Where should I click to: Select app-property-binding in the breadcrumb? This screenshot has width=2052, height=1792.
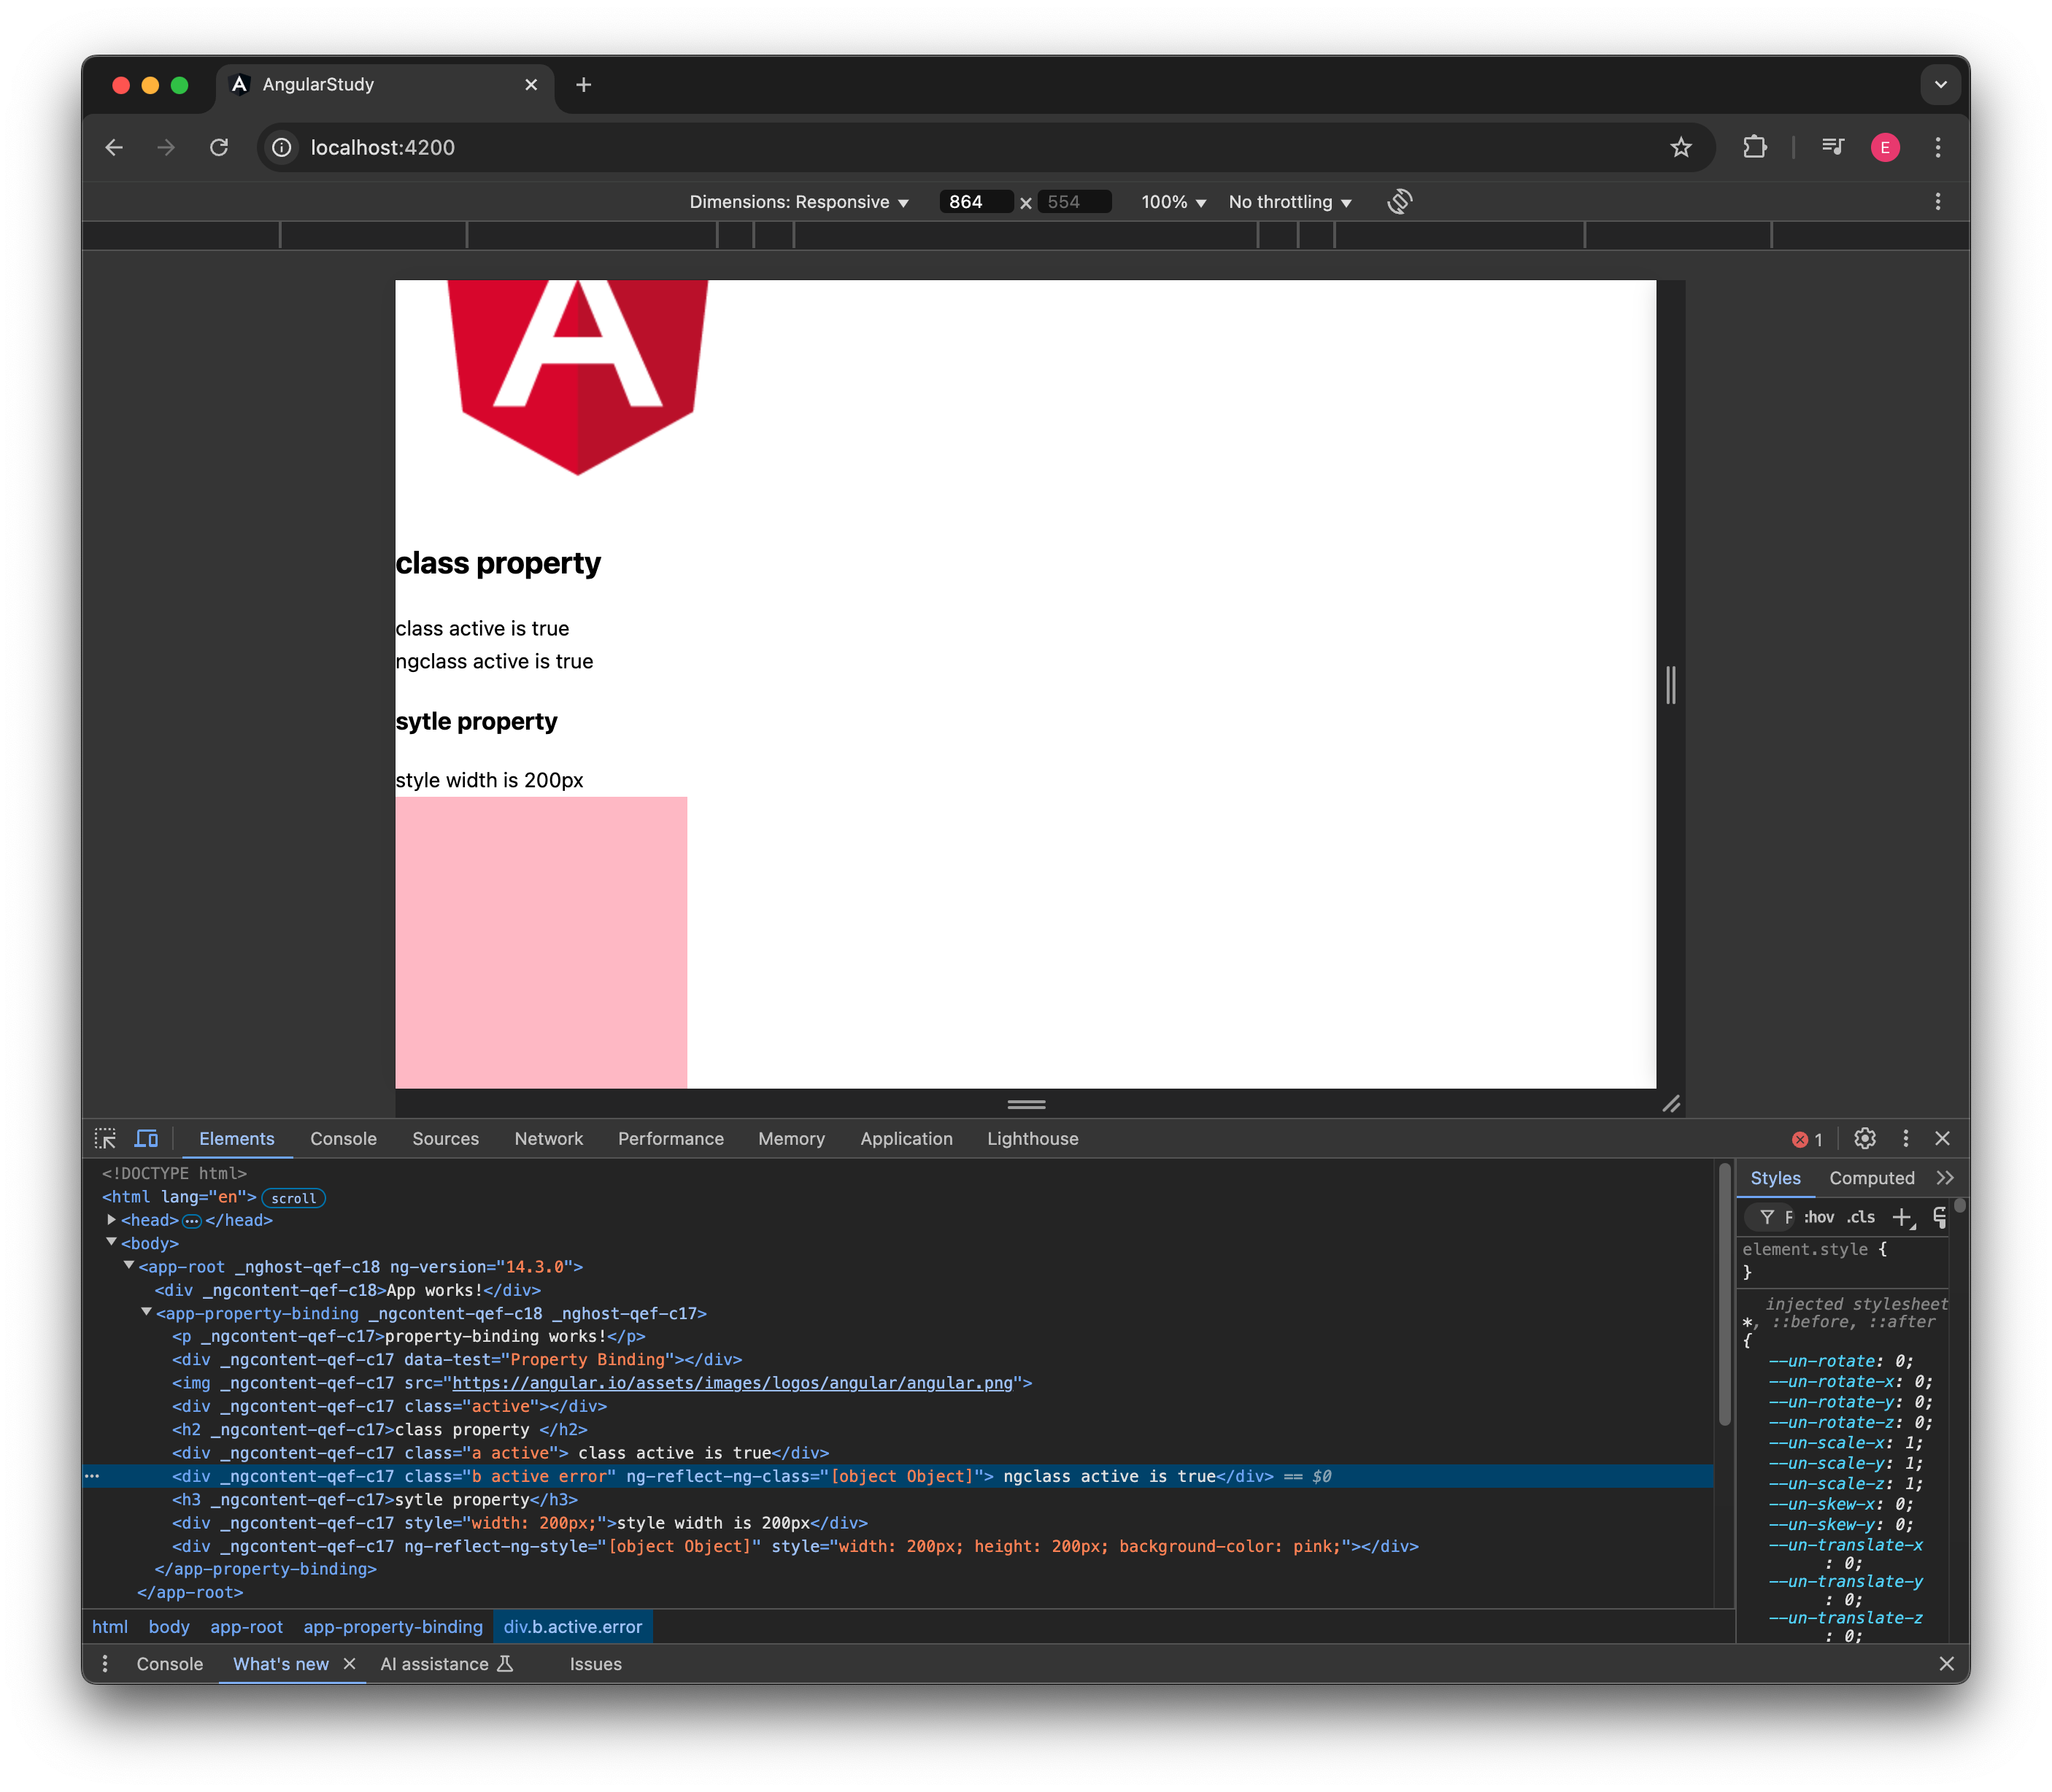click(x=393, y=1627)
